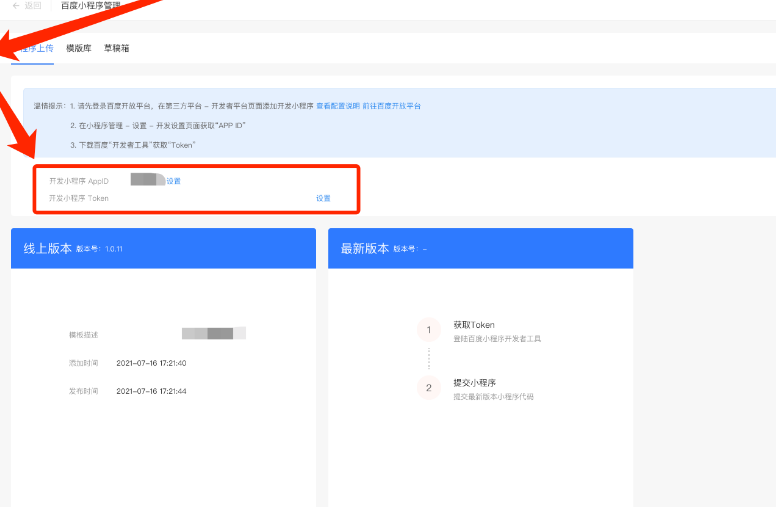Click 设置 next to the AppID value
The image size is (776, 507).
173,181
